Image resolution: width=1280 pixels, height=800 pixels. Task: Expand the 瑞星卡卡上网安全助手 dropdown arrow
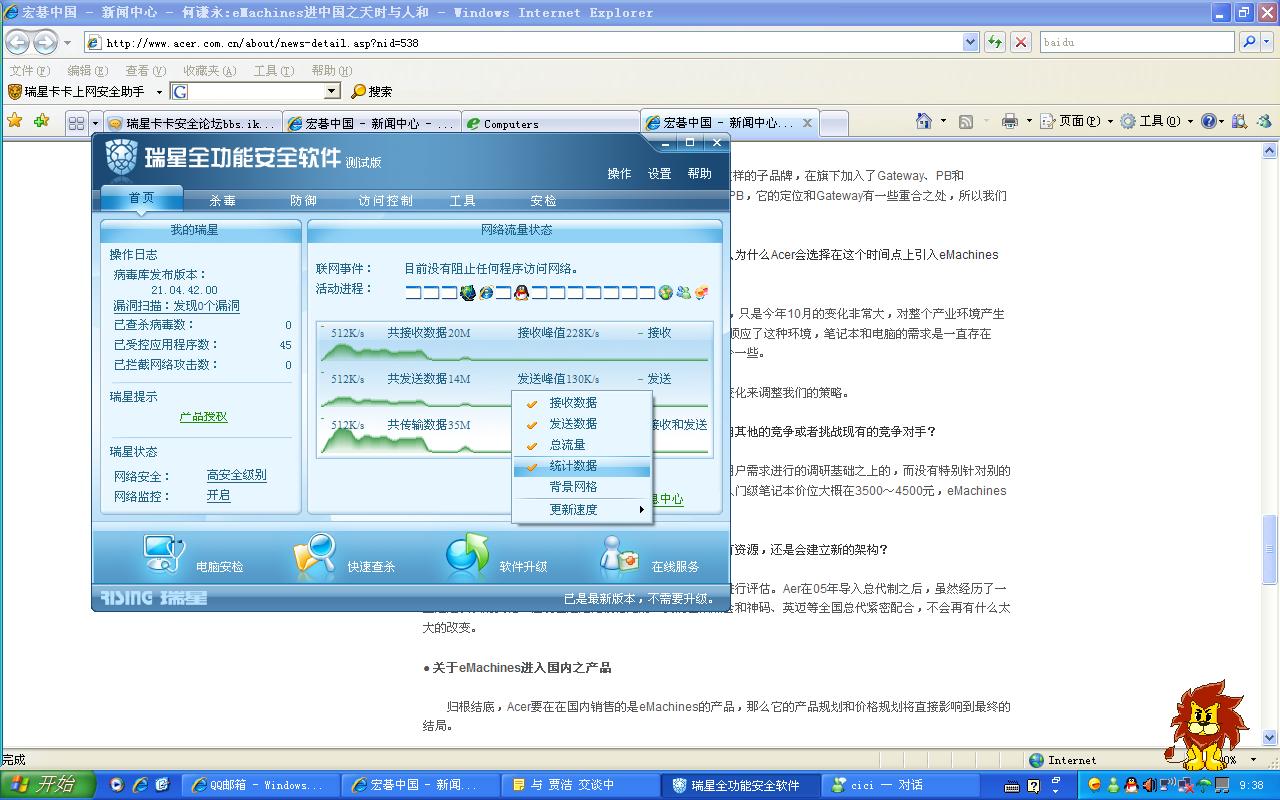tap(159, 92)
